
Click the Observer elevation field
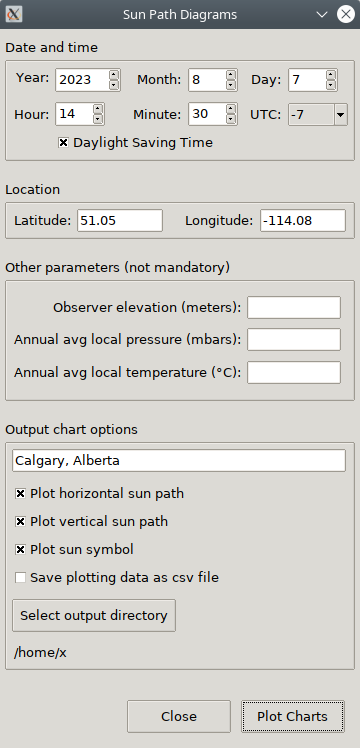pos(294,307)
